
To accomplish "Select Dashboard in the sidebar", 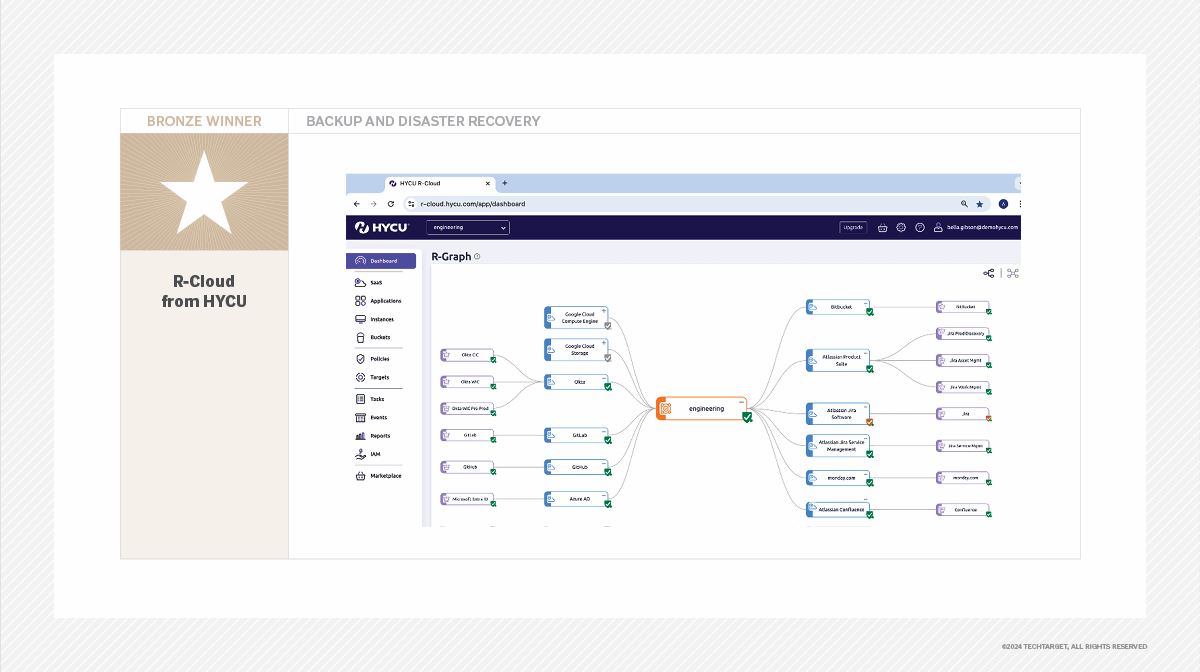I will 381,261.
